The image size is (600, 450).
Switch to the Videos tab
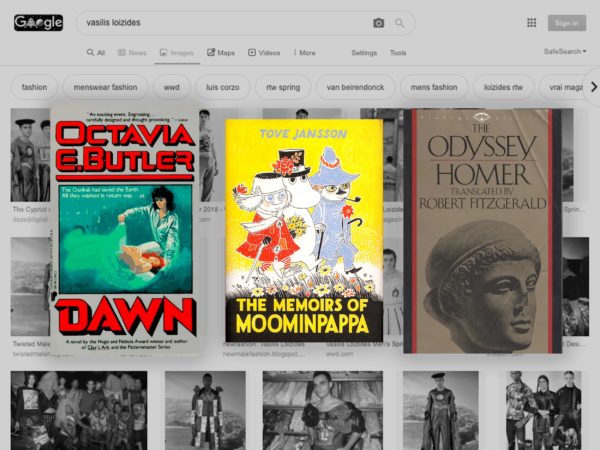(x=264, y=53)
